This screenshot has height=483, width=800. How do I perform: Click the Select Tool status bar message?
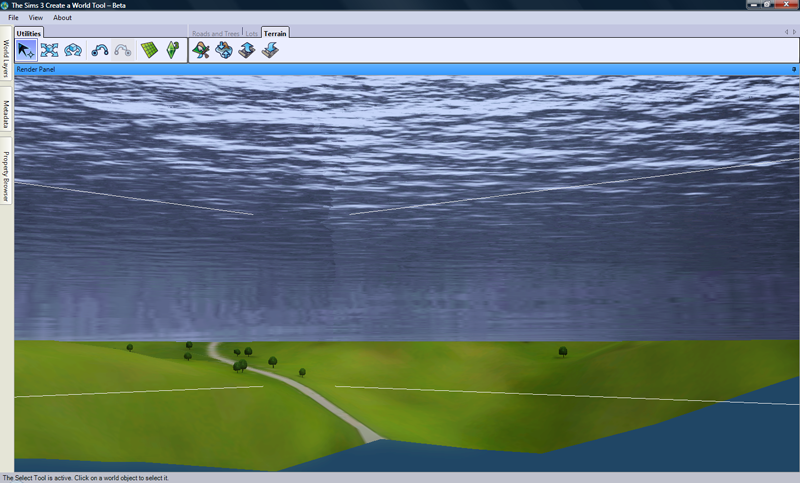tap(85, 478)
